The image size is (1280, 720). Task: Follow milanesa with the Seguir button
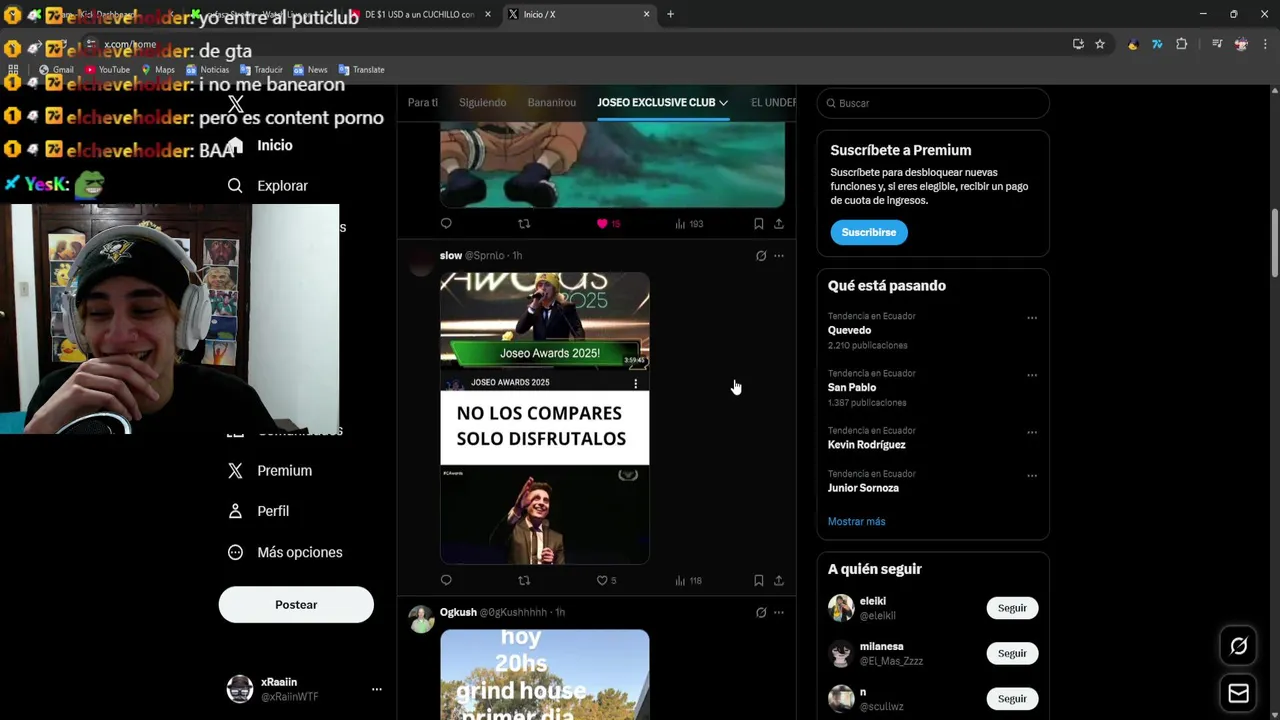[x=1012, y=653]
